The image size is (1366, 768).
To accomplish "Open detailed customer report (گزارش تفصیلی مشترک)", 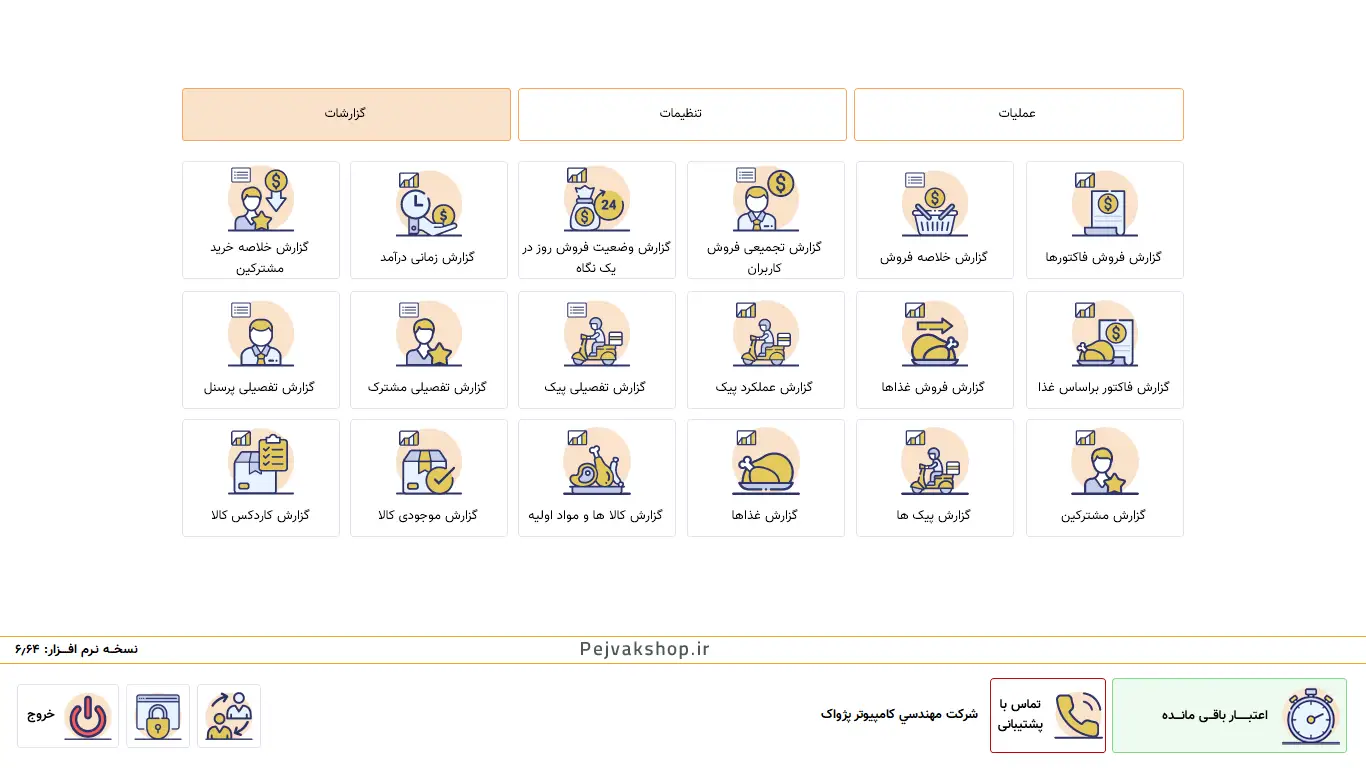I will pos(428,350).
